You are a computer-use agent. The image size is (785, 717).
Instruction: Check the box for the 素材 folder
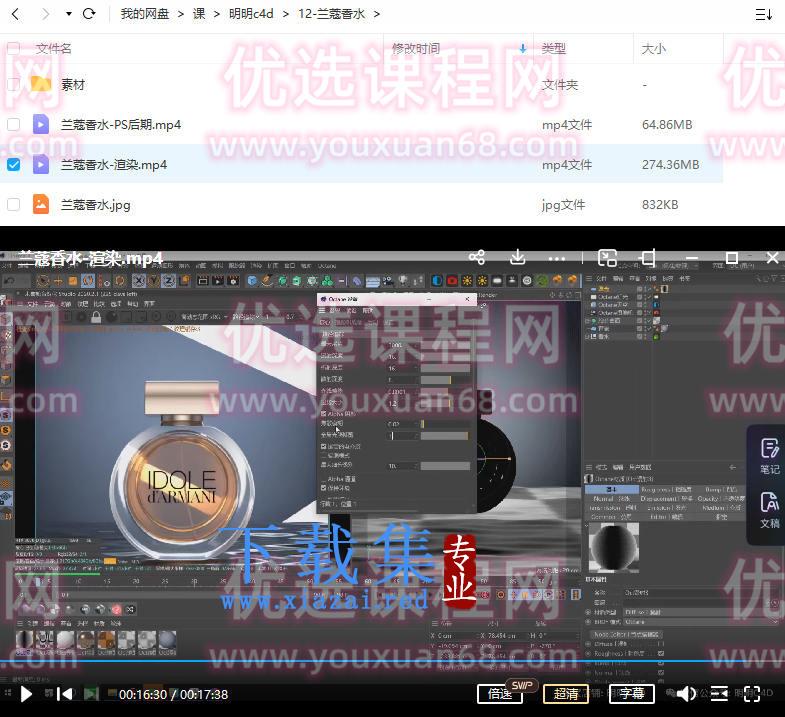pyautogui.click(x=14, y=84)
